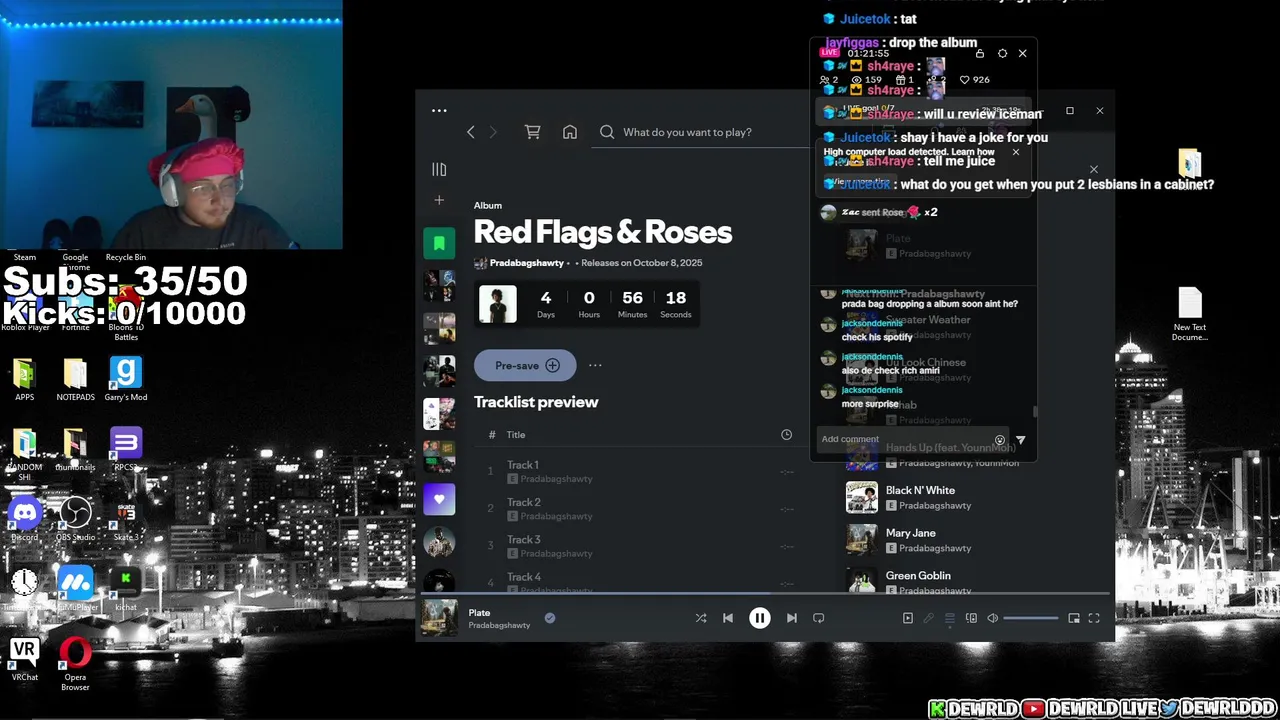
Task: Open the Pradabagshawty artist link under album title
Action: tap(527, 263)
